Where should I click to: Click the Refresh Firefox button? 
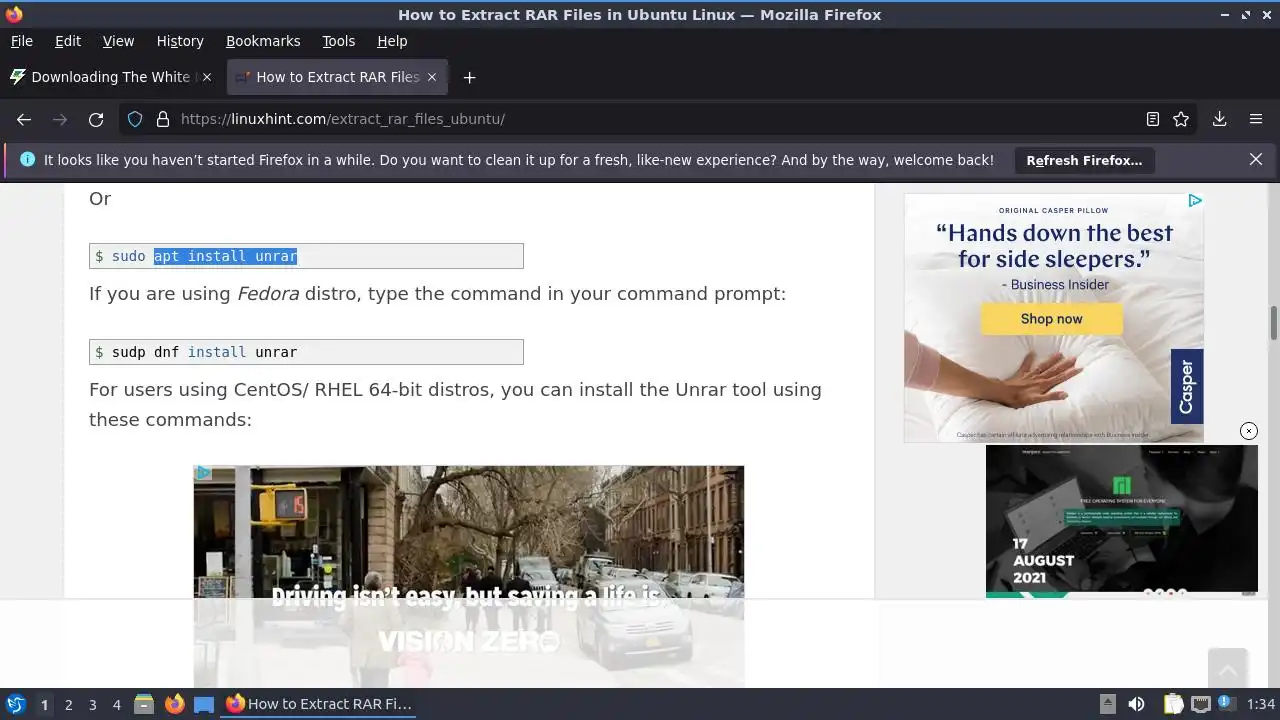pos(1084,160)
